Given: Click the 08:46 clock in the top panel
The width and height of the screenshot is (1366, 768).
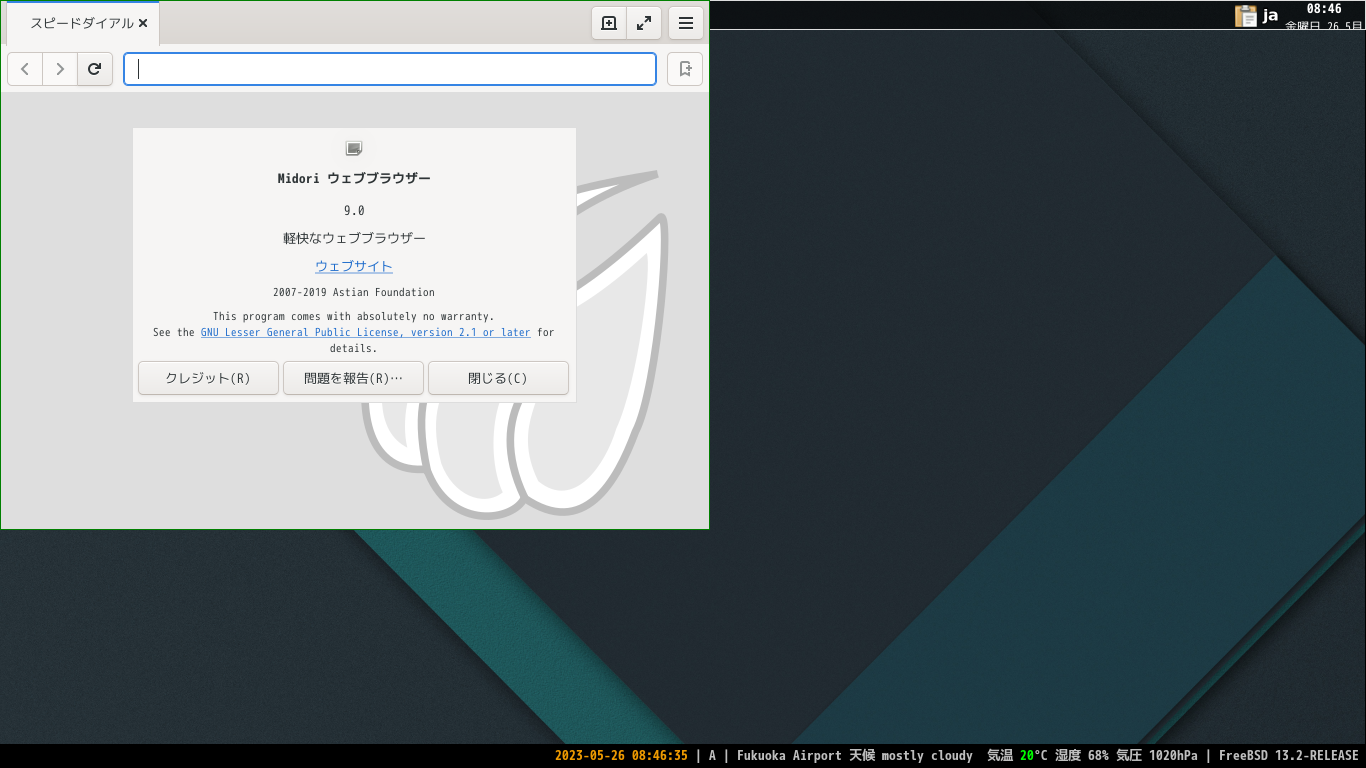Looking at the screenshot, I should pos(1324,9).
